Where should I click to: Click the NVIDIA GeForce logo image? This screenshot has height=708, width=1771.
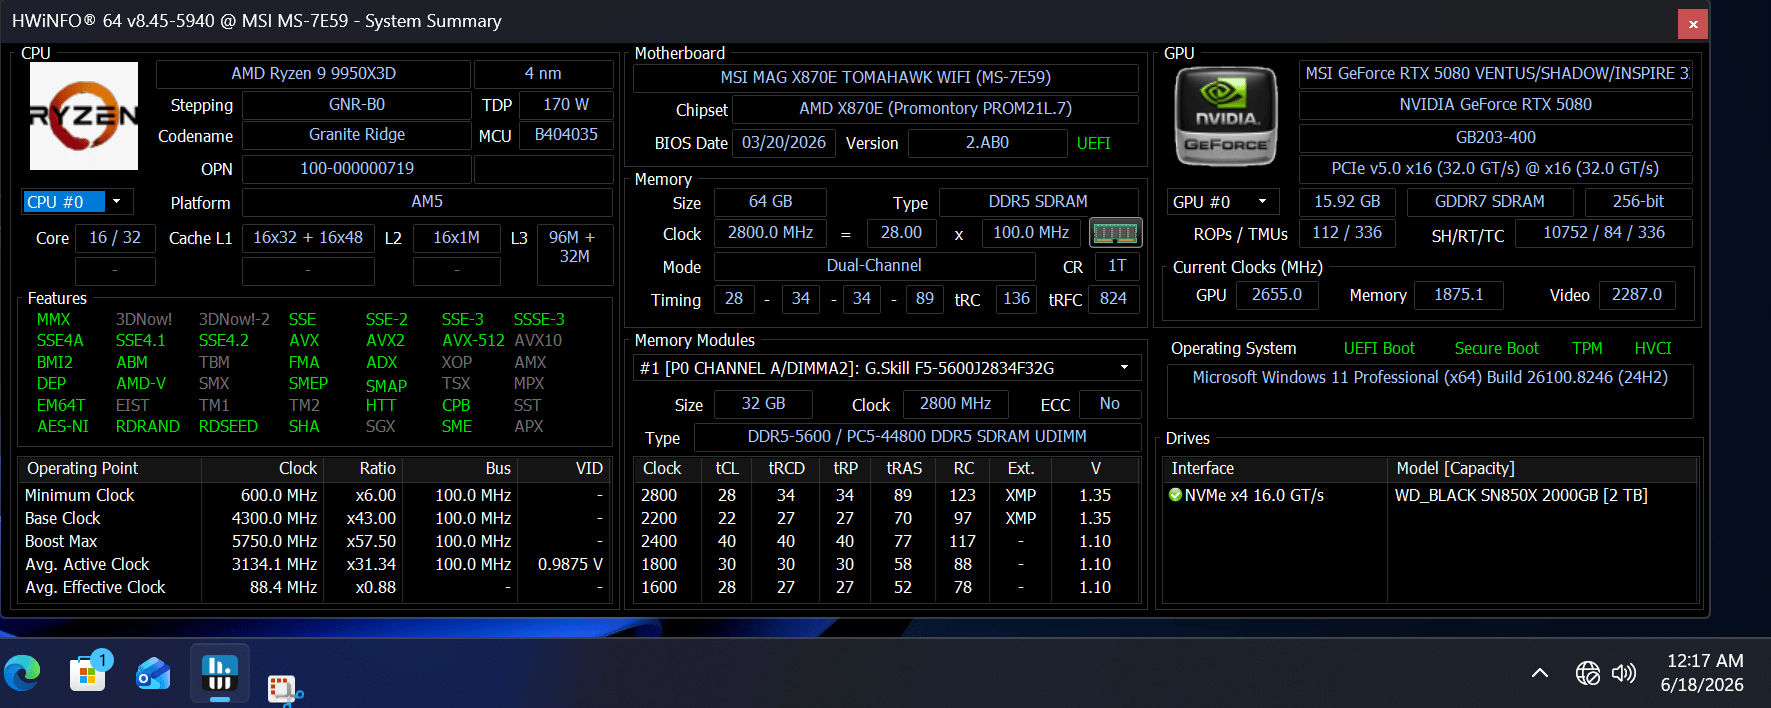click(x=1226, y=116)
